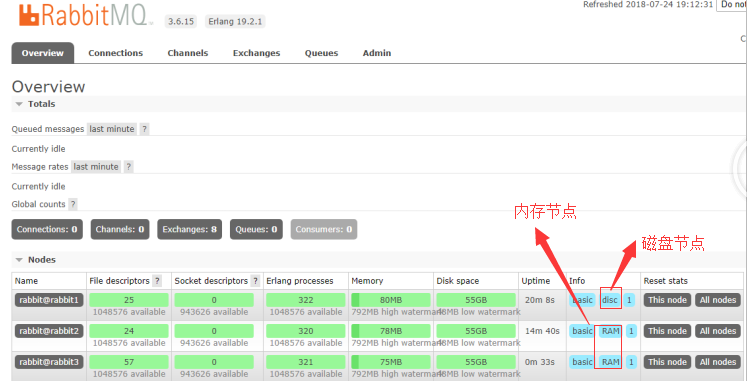Switch to the Queues tab
This screenshot has width=747, height=381.
[x=322, y=53]
